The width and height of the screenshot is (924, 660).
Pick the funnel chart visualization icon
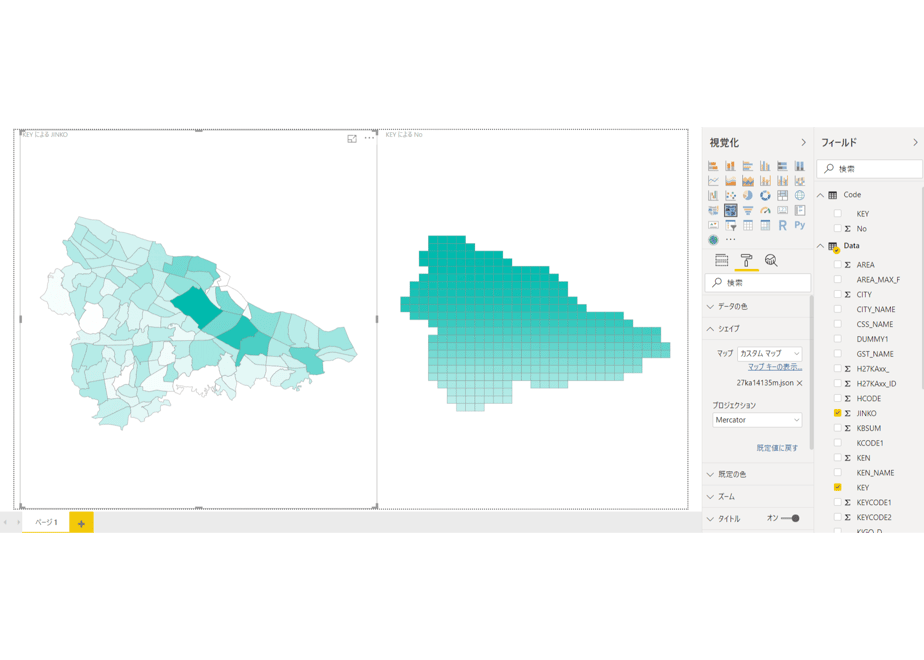pyautogui.click(x=748, y=210)
